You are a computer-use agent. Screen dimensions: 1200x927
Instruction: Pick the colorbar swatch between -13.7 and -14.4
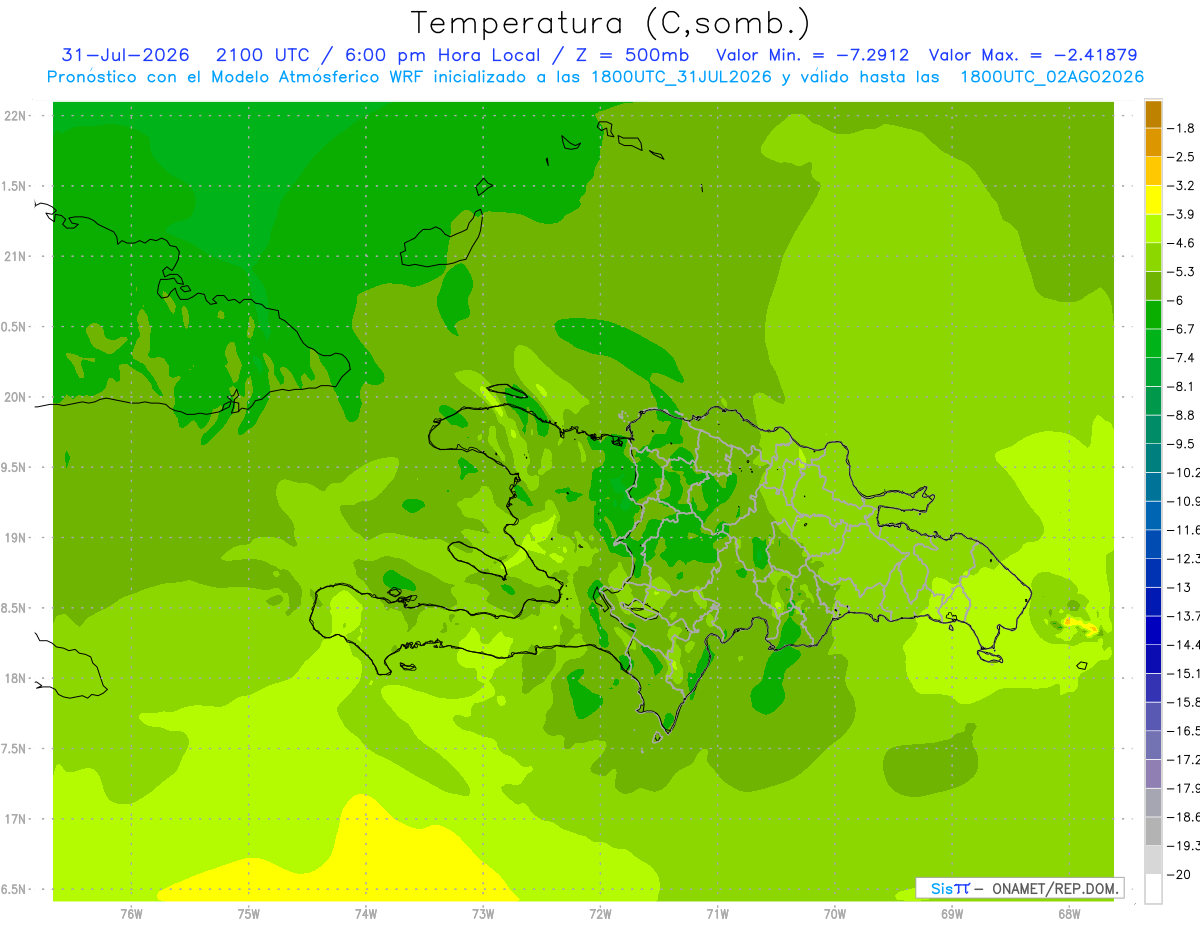[x=1153, y=630]
